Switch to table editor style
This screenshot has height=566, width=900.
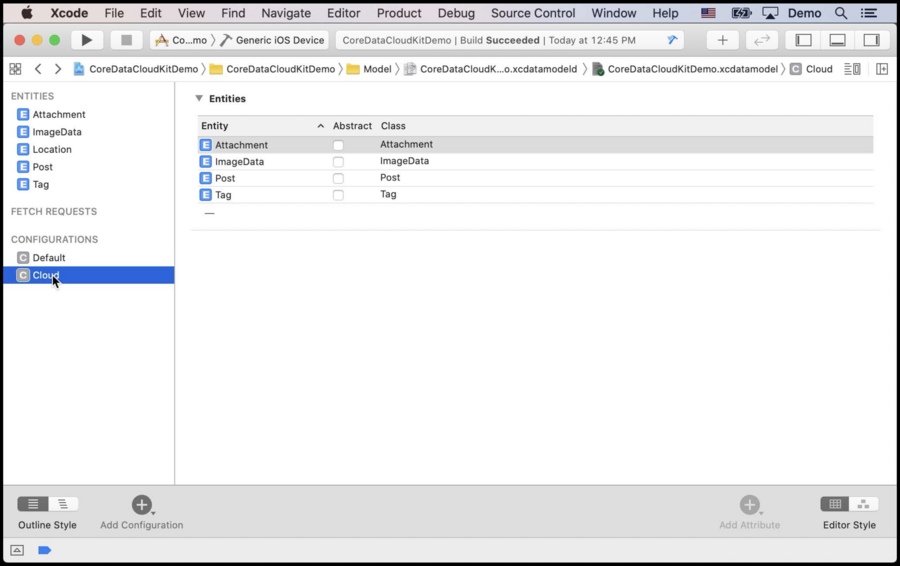coord(835,504)
